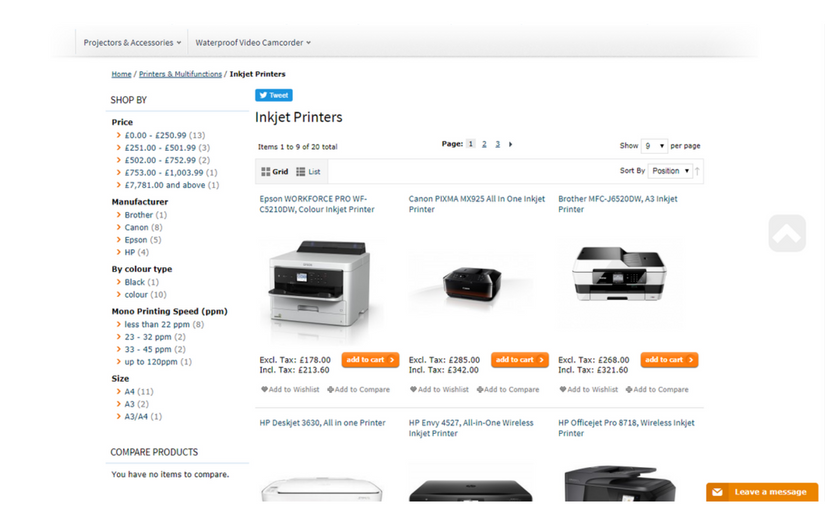Screen dimensions: 825x525
Task: Select current page 1 indicator
Action: tap(471, 144)
